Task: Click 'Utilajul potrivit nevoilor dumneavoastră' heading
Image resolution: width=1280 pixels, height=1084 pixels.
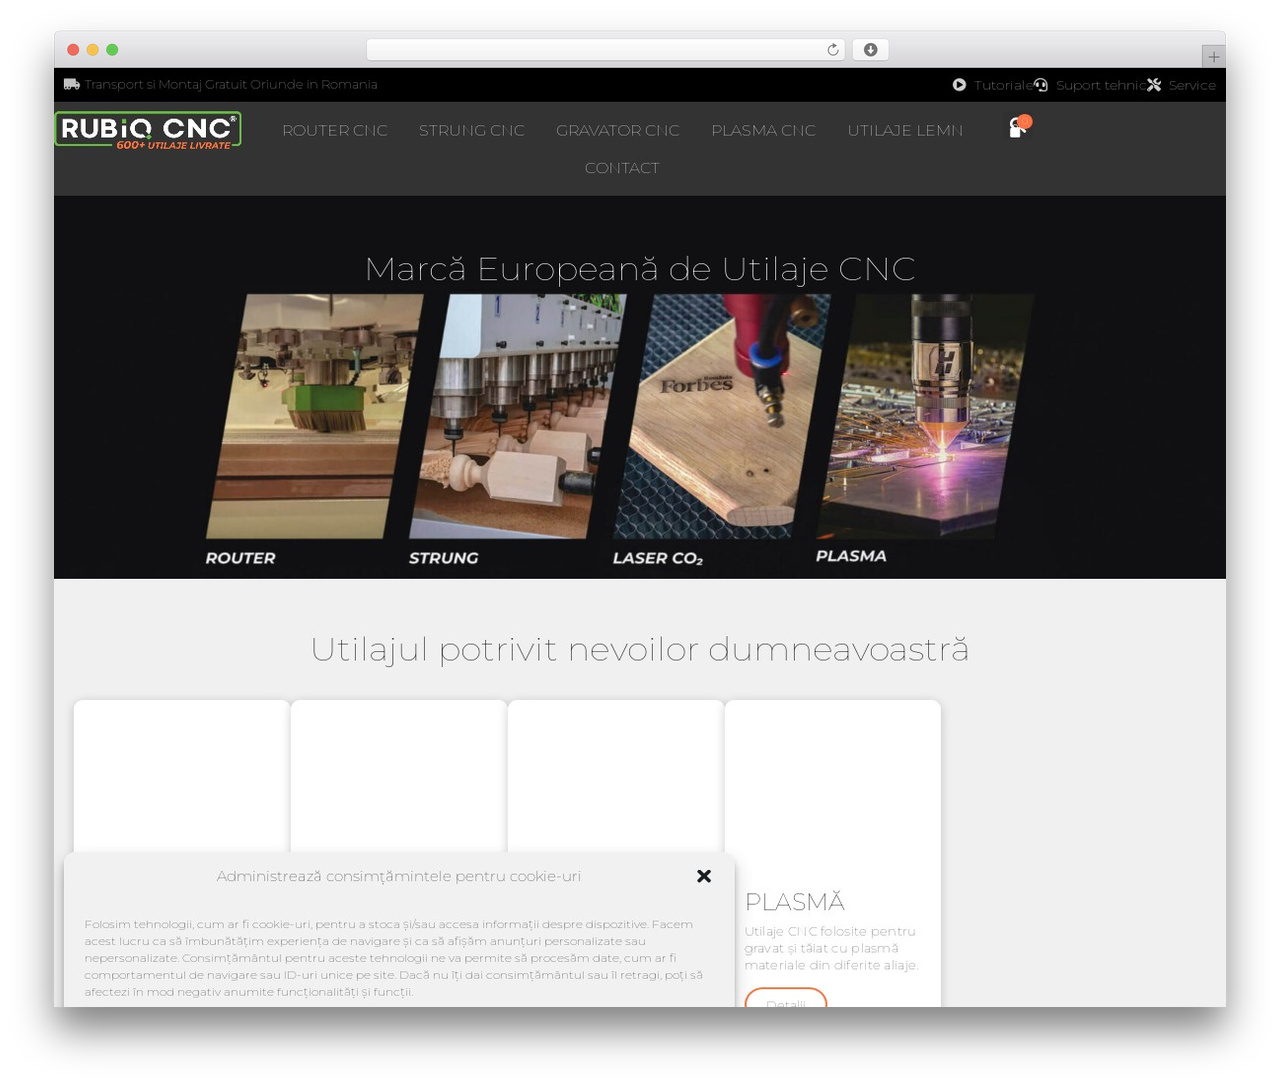Action: (x=640, y=649)
